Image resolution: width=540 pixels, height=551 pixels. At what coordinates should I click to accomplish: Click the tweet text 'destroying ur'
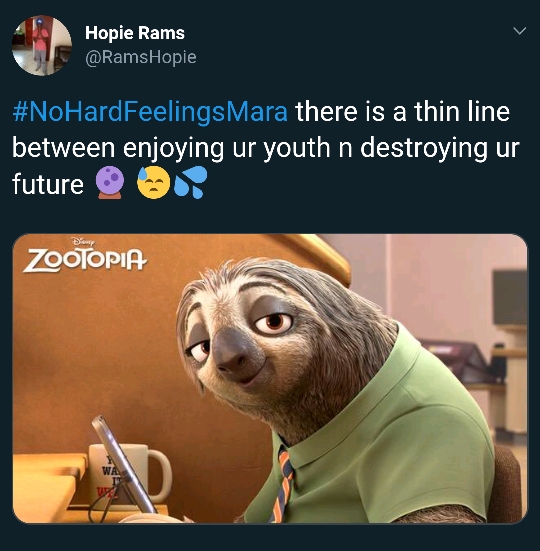(x=440, y=148)
